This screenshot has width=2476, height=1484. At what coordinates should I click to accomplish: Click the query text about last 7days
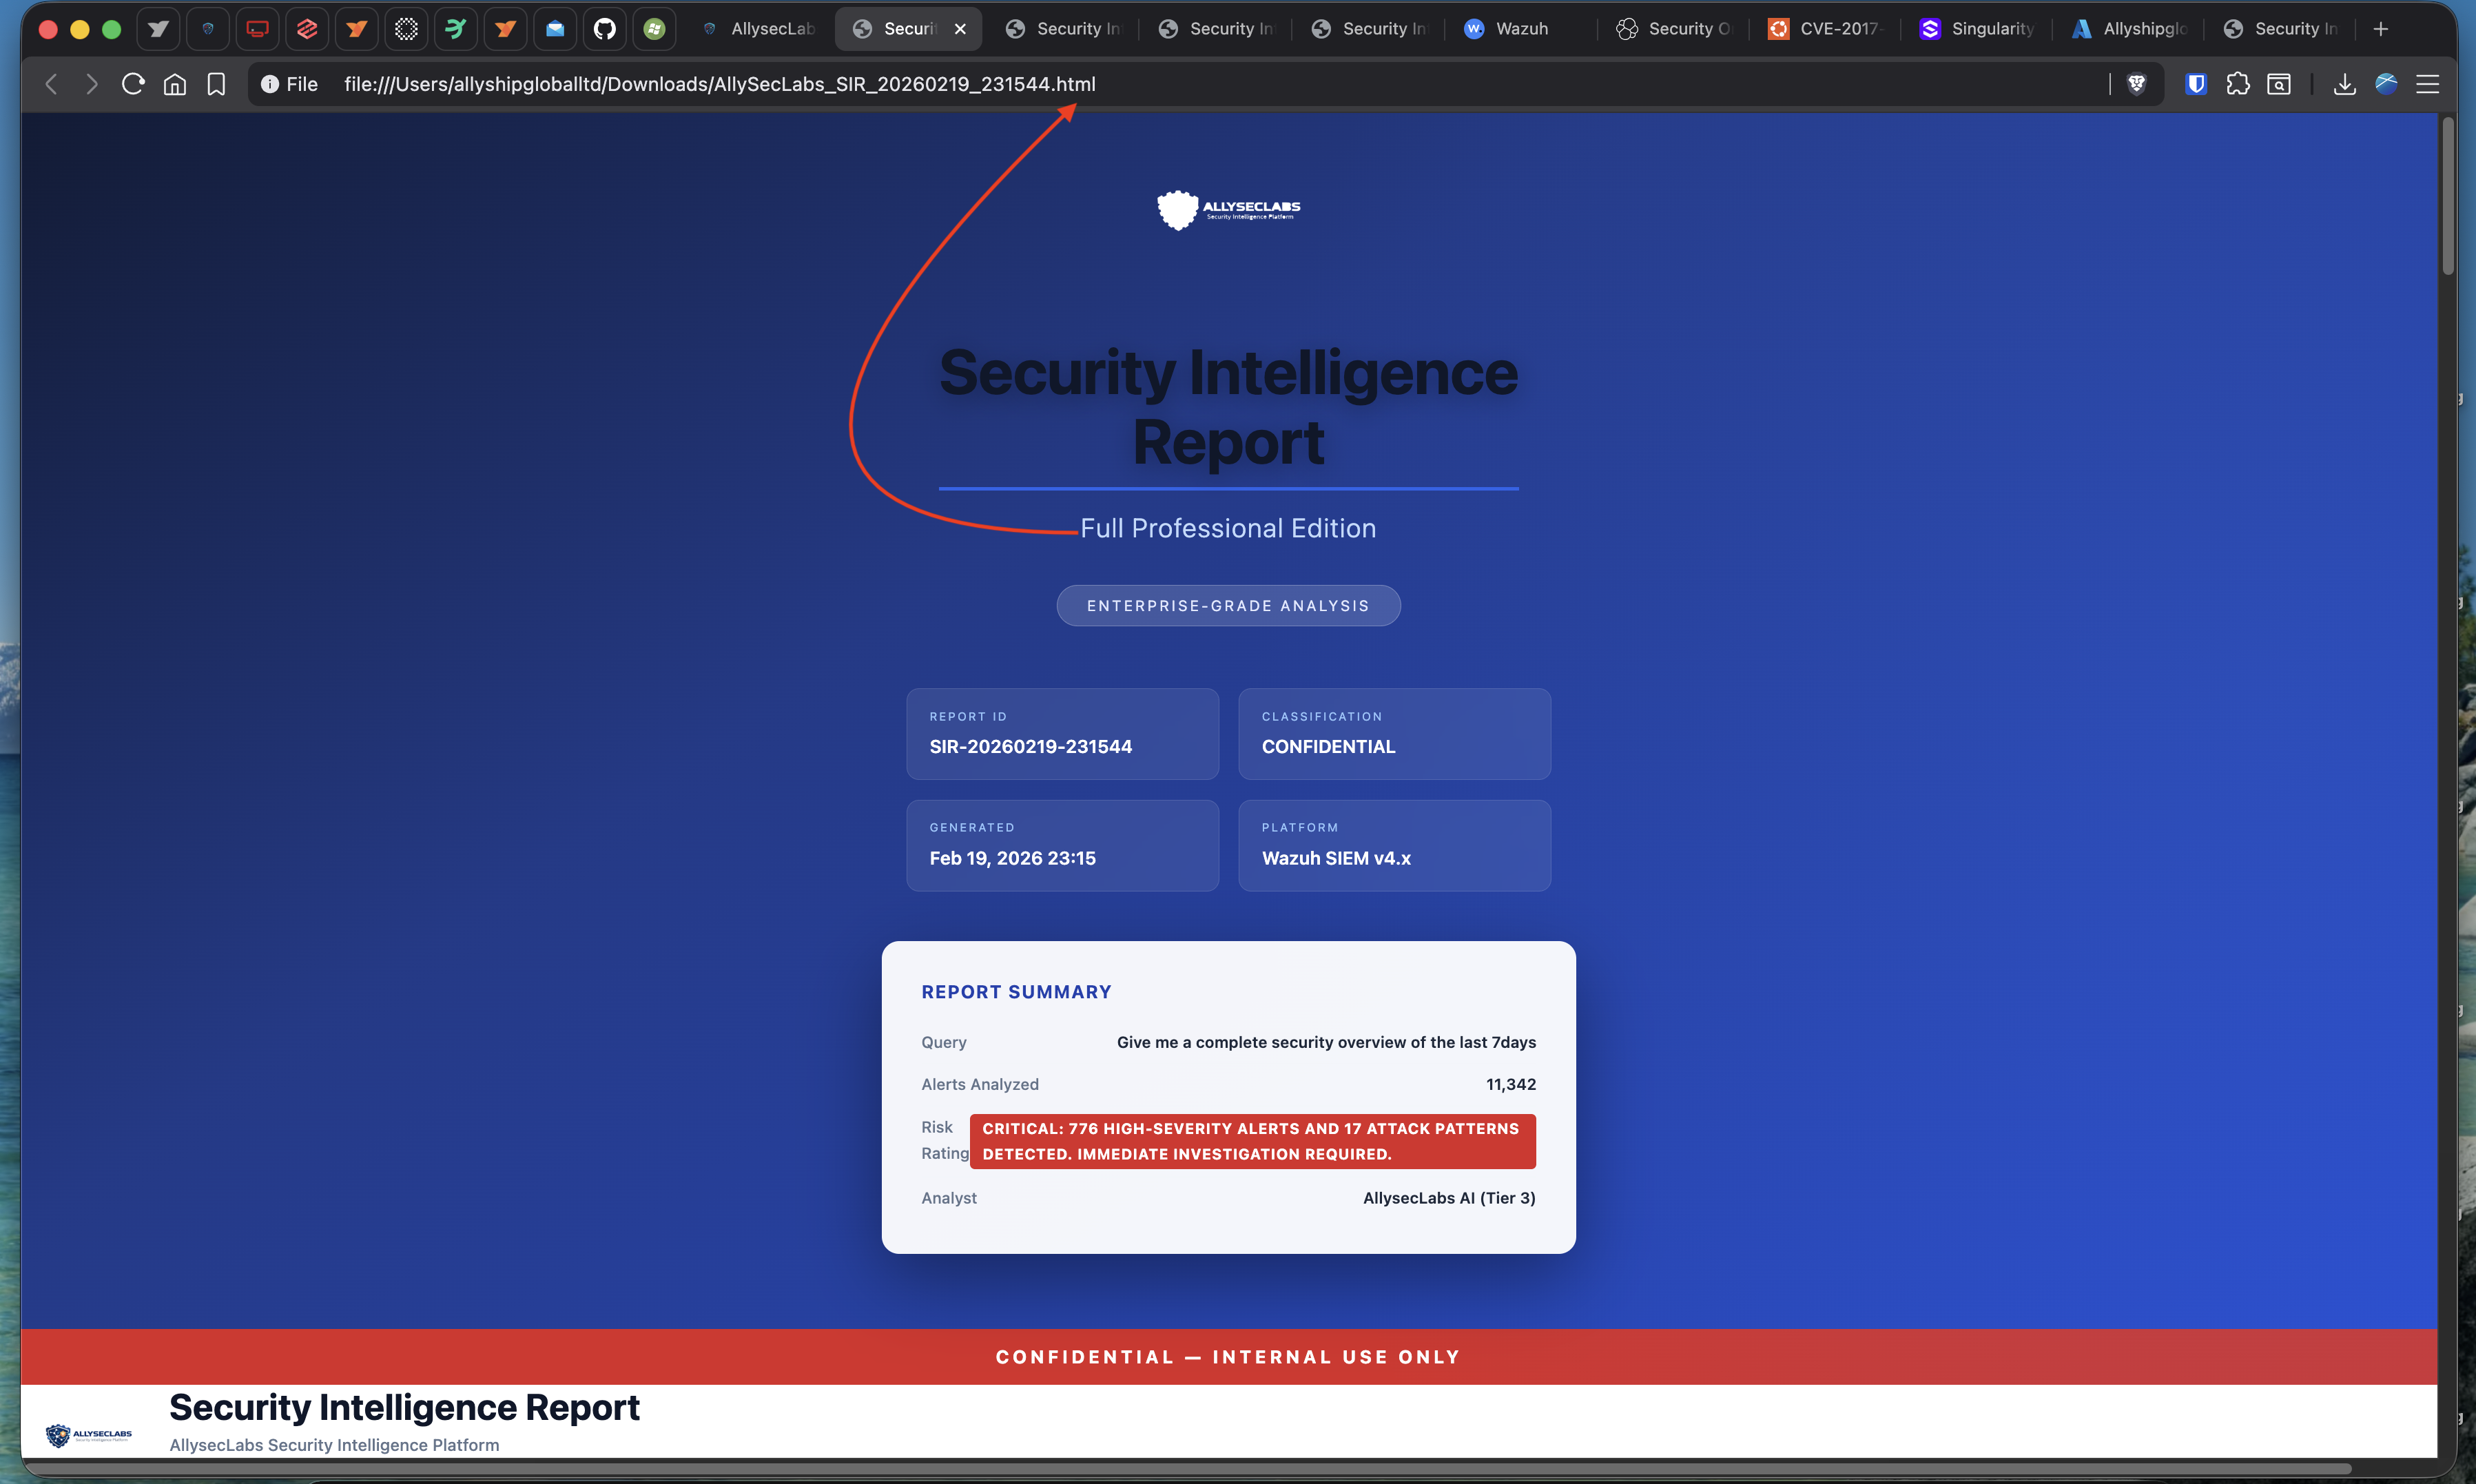point(1326,1042)
